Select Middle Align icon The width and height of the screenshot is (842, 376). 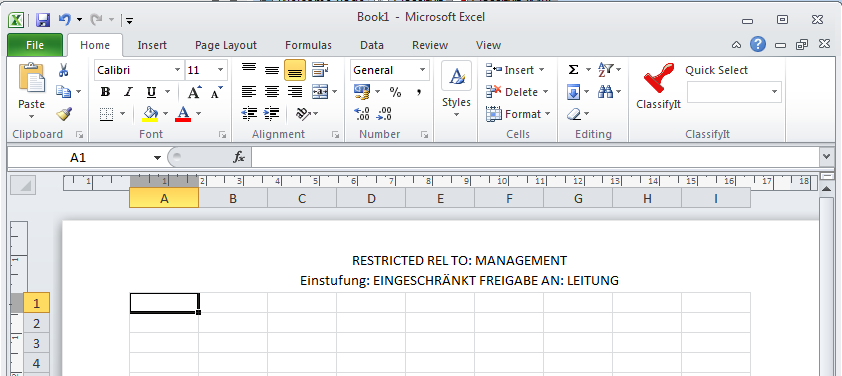272,70
